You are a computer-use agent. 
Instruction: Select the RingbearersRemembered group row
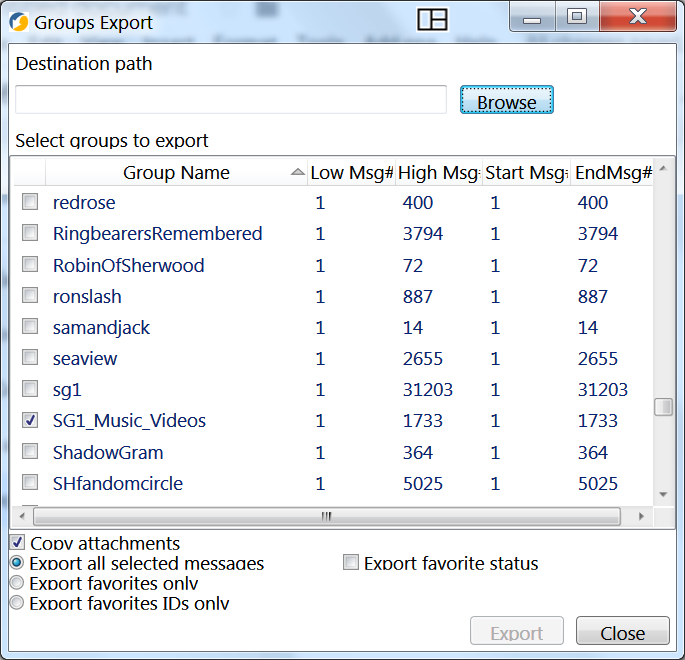coord(157,234)
